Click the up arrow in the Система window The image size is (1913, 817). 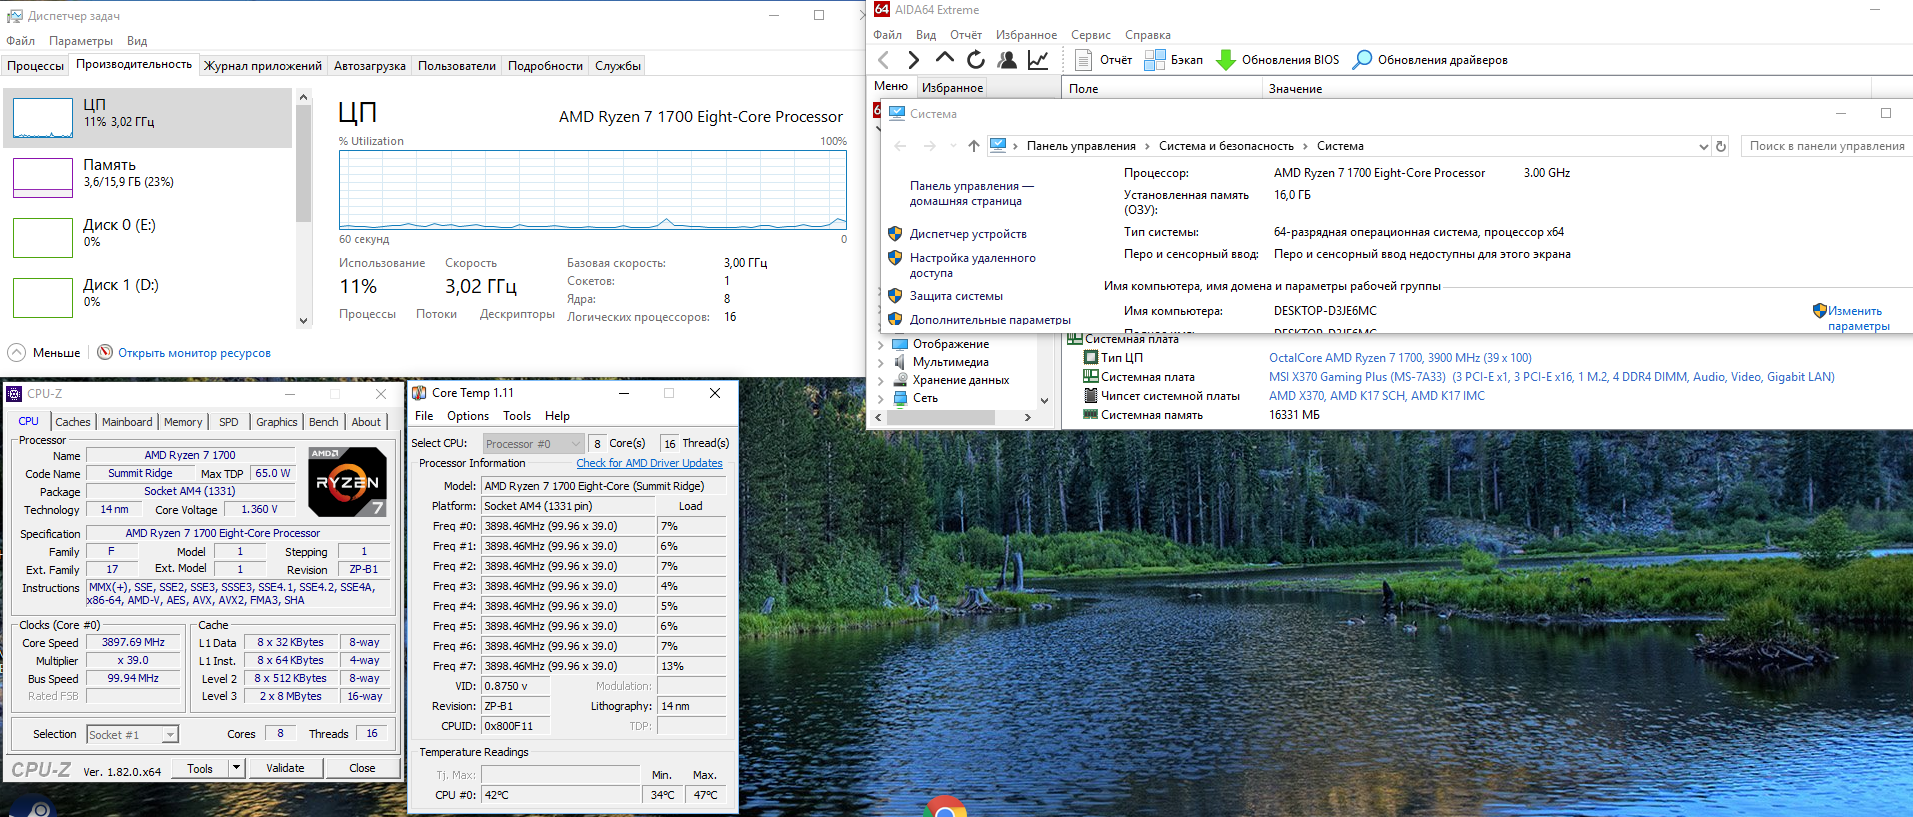click(x=974, y=146)
